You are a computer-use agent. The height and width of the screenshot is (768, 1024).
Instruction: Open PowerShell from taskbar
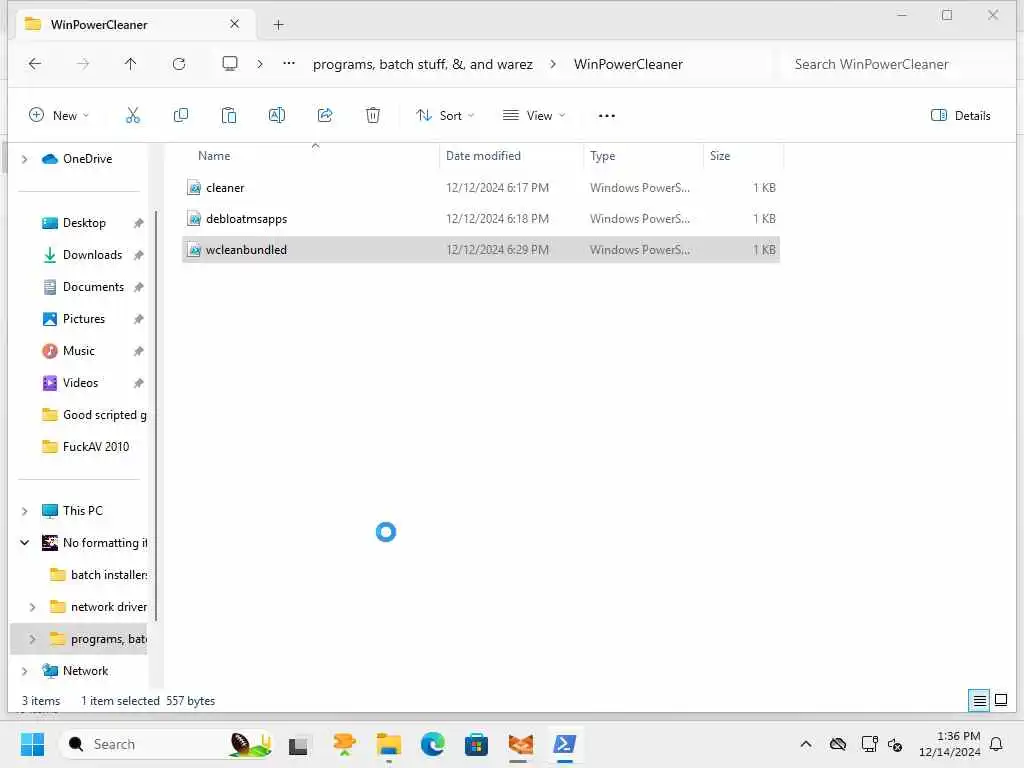click(564, 744)
